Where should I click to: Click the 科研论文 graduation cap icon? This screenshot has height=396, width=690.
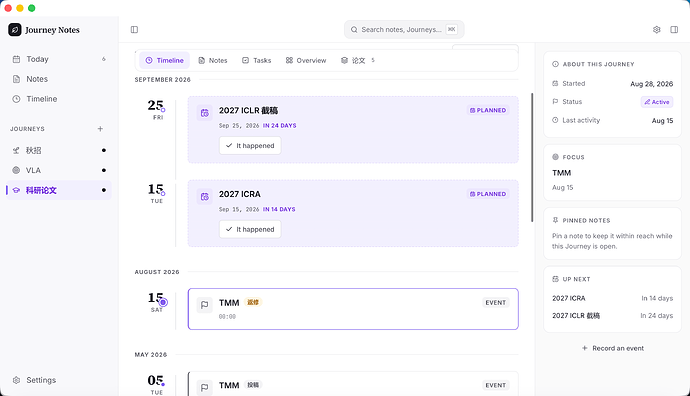pos(16,190)
